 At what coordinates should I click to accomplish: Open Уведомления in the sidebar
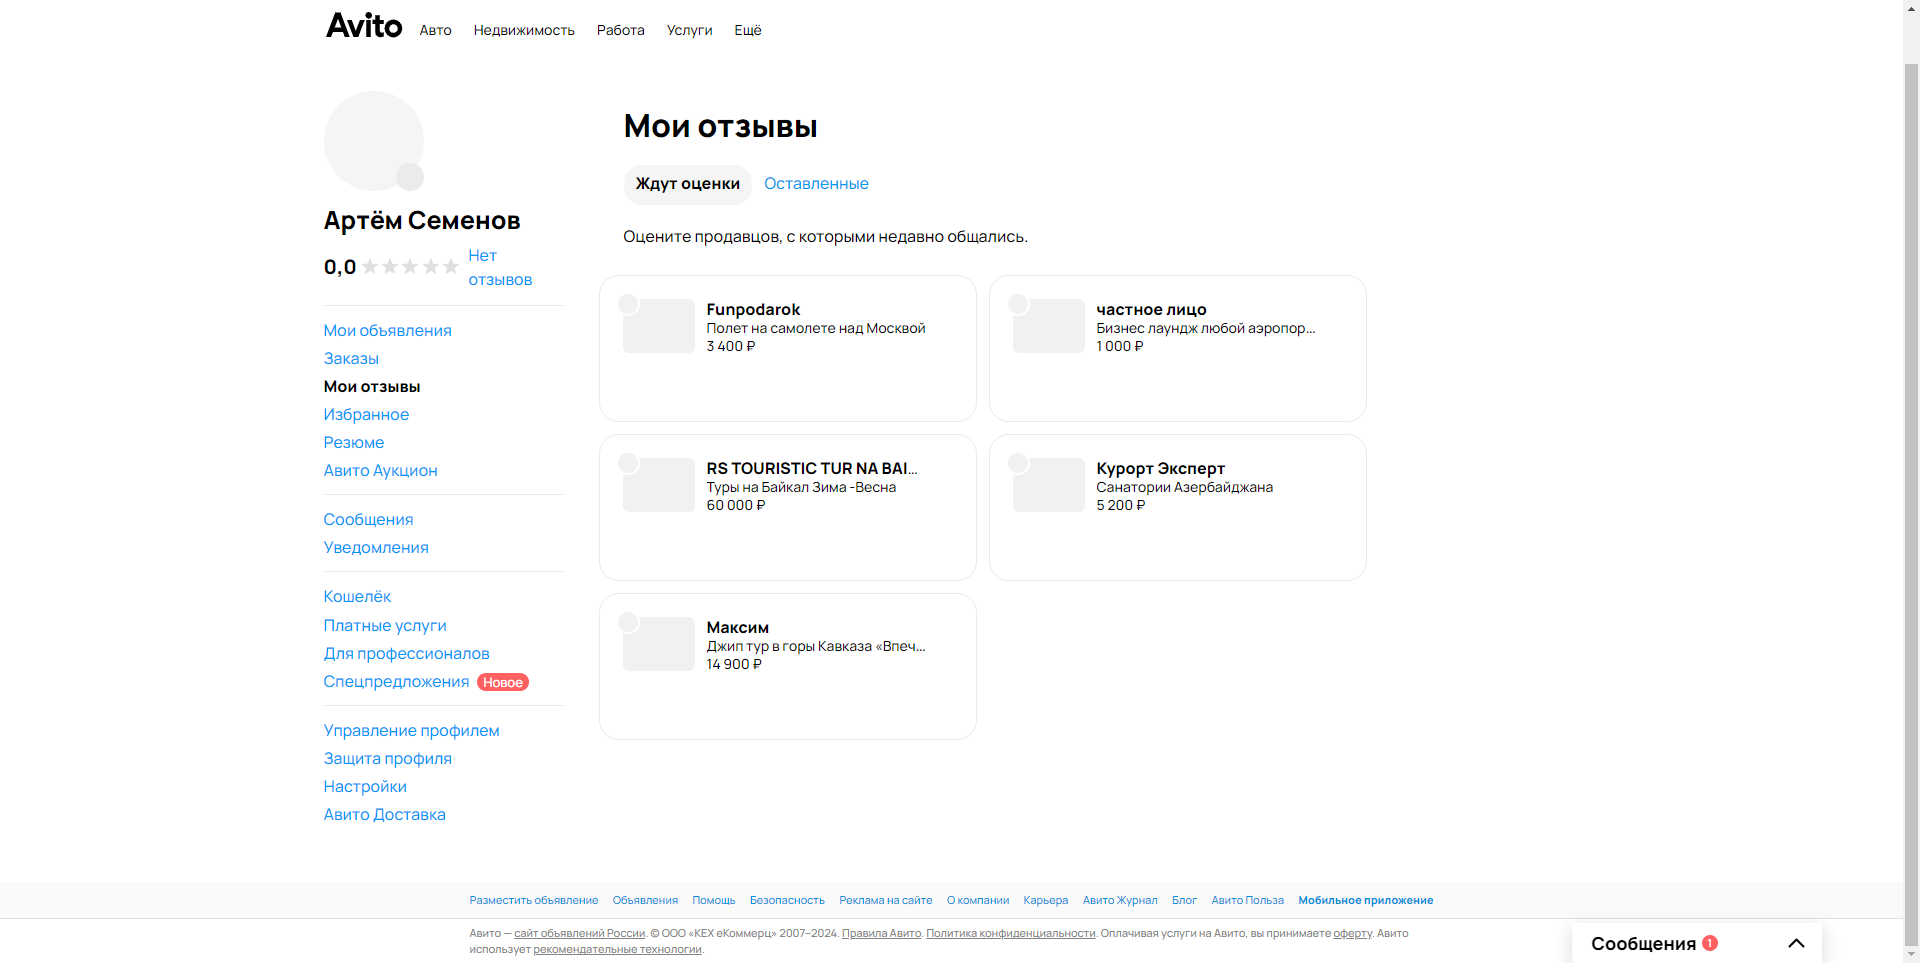tap(376, 547)
